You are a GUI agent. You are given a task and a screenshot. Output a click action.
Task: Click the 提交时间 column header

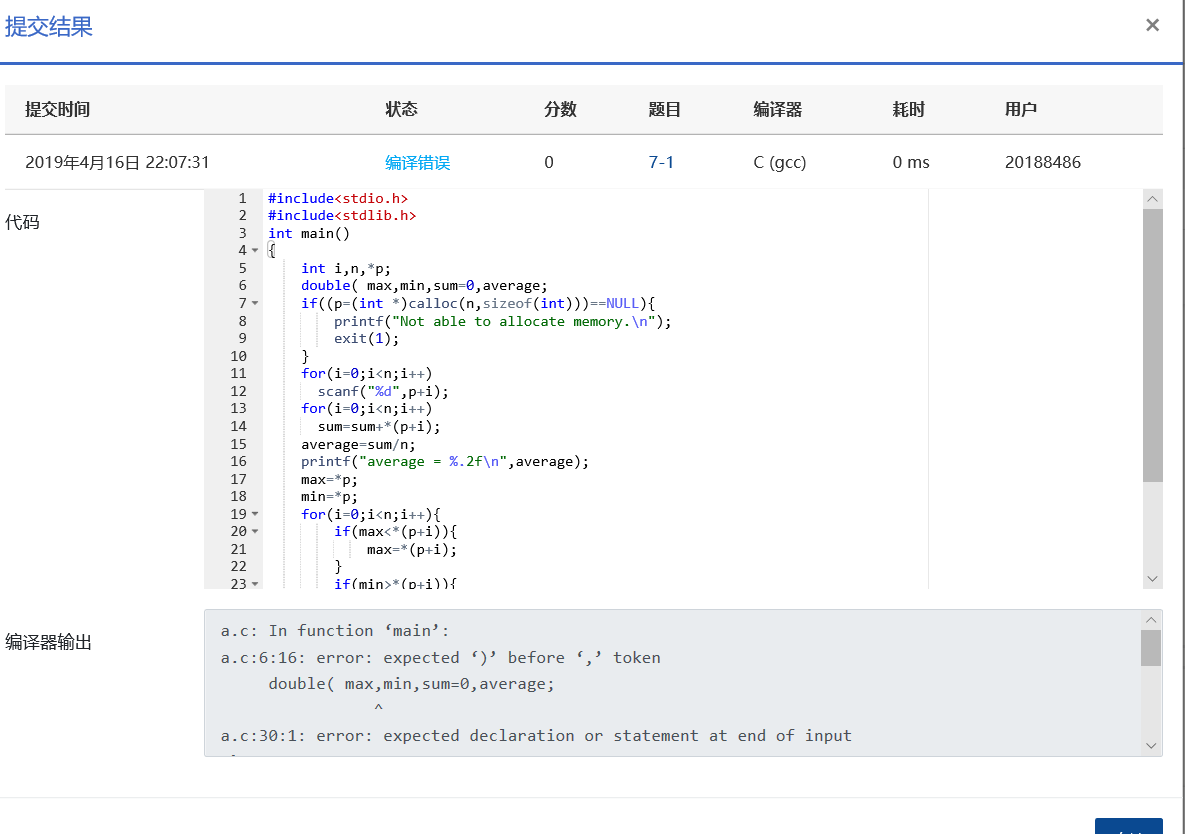(58, 110)
